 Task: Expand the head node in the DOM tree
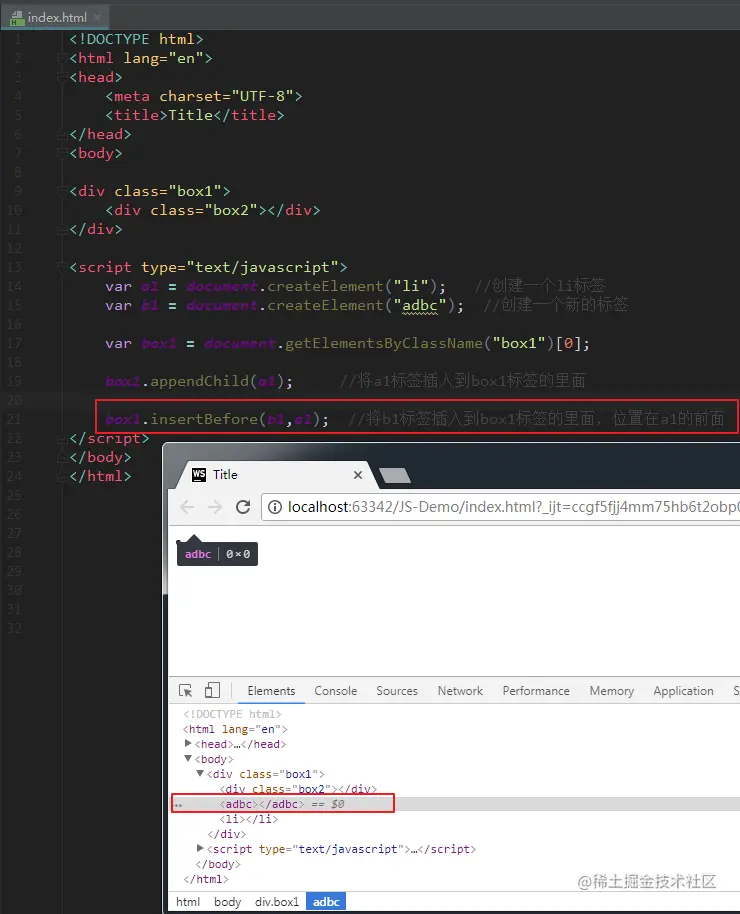pos(188,743)
